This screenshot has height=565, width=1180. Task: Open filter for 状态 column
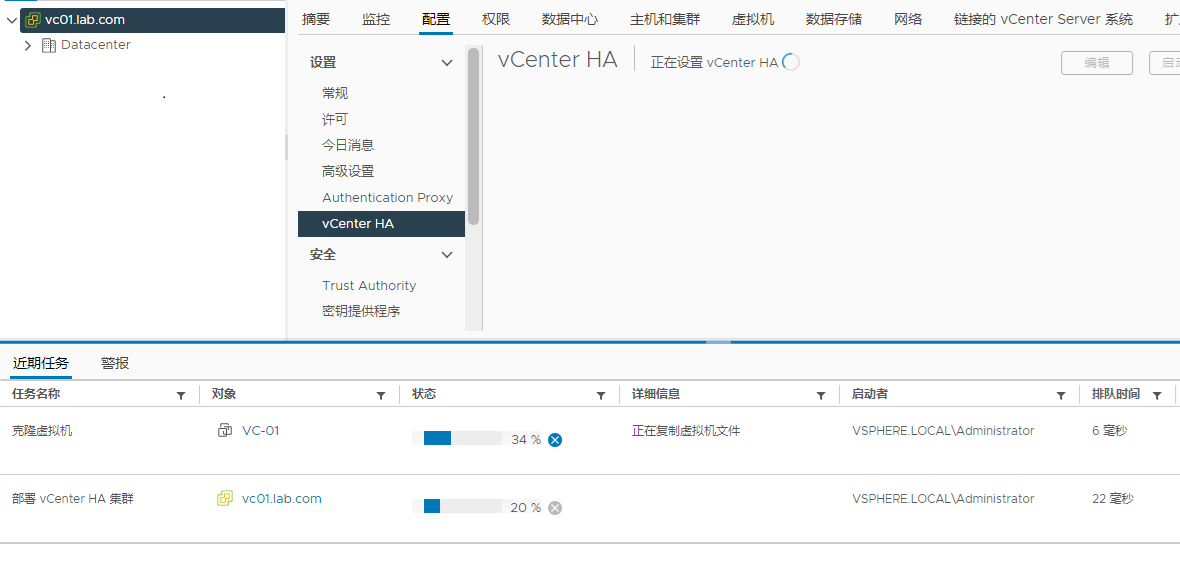(601, 395)
